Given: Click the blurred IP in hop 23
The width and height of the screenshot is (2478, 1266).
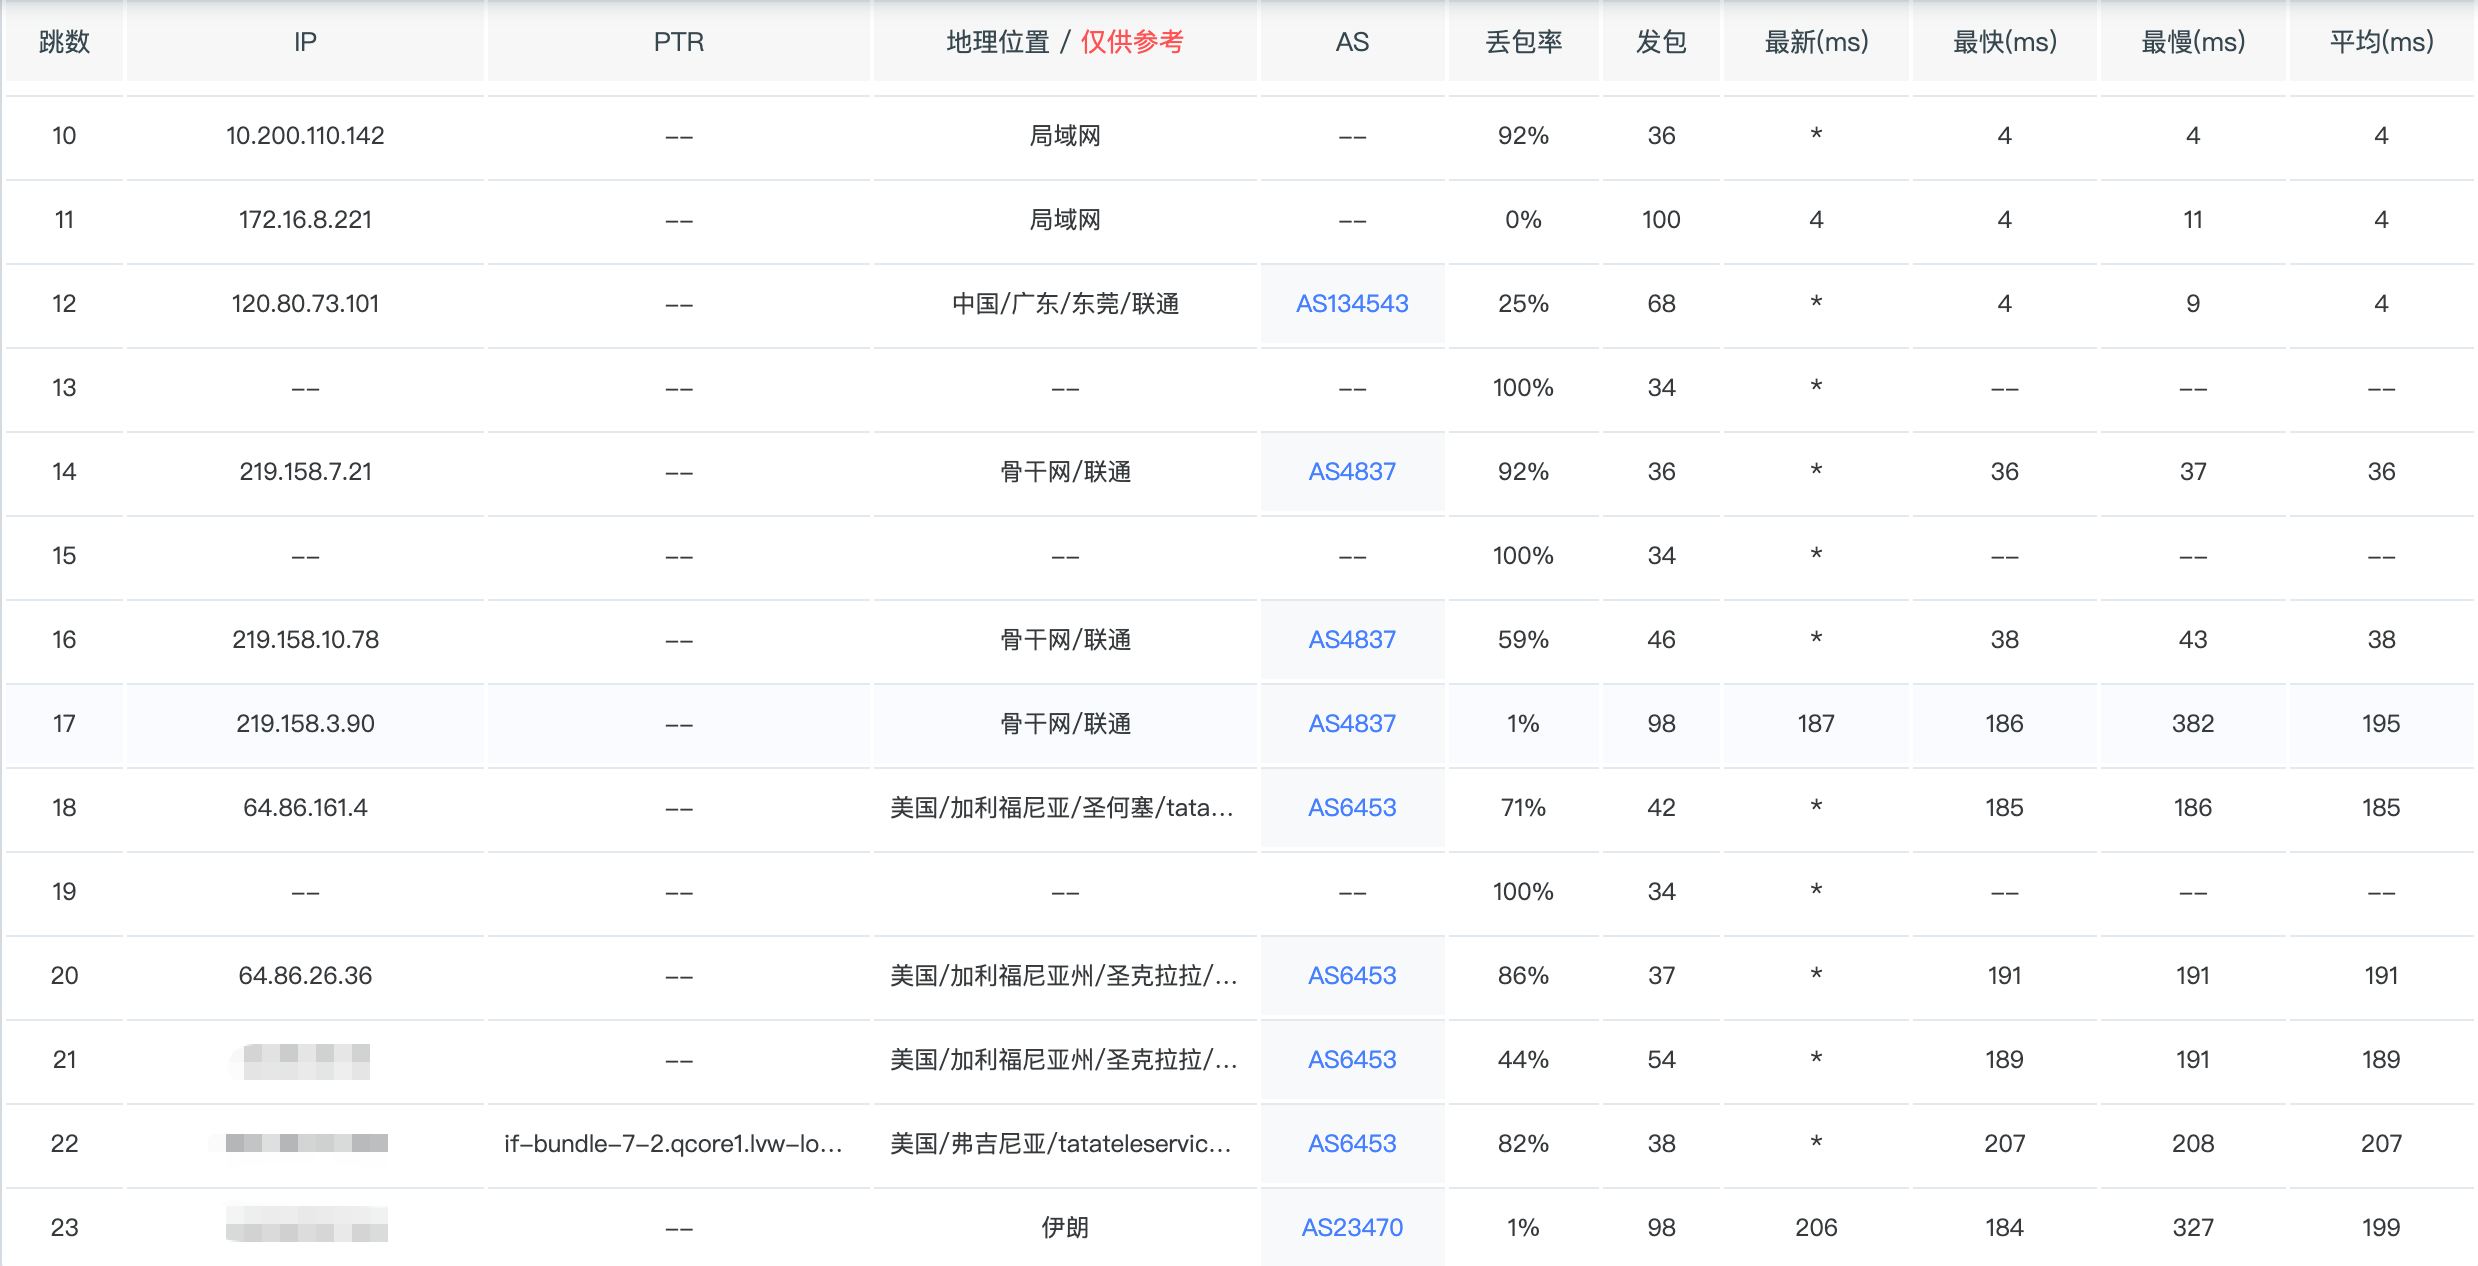Looking at the screenshot, I should pos(306,1225).
